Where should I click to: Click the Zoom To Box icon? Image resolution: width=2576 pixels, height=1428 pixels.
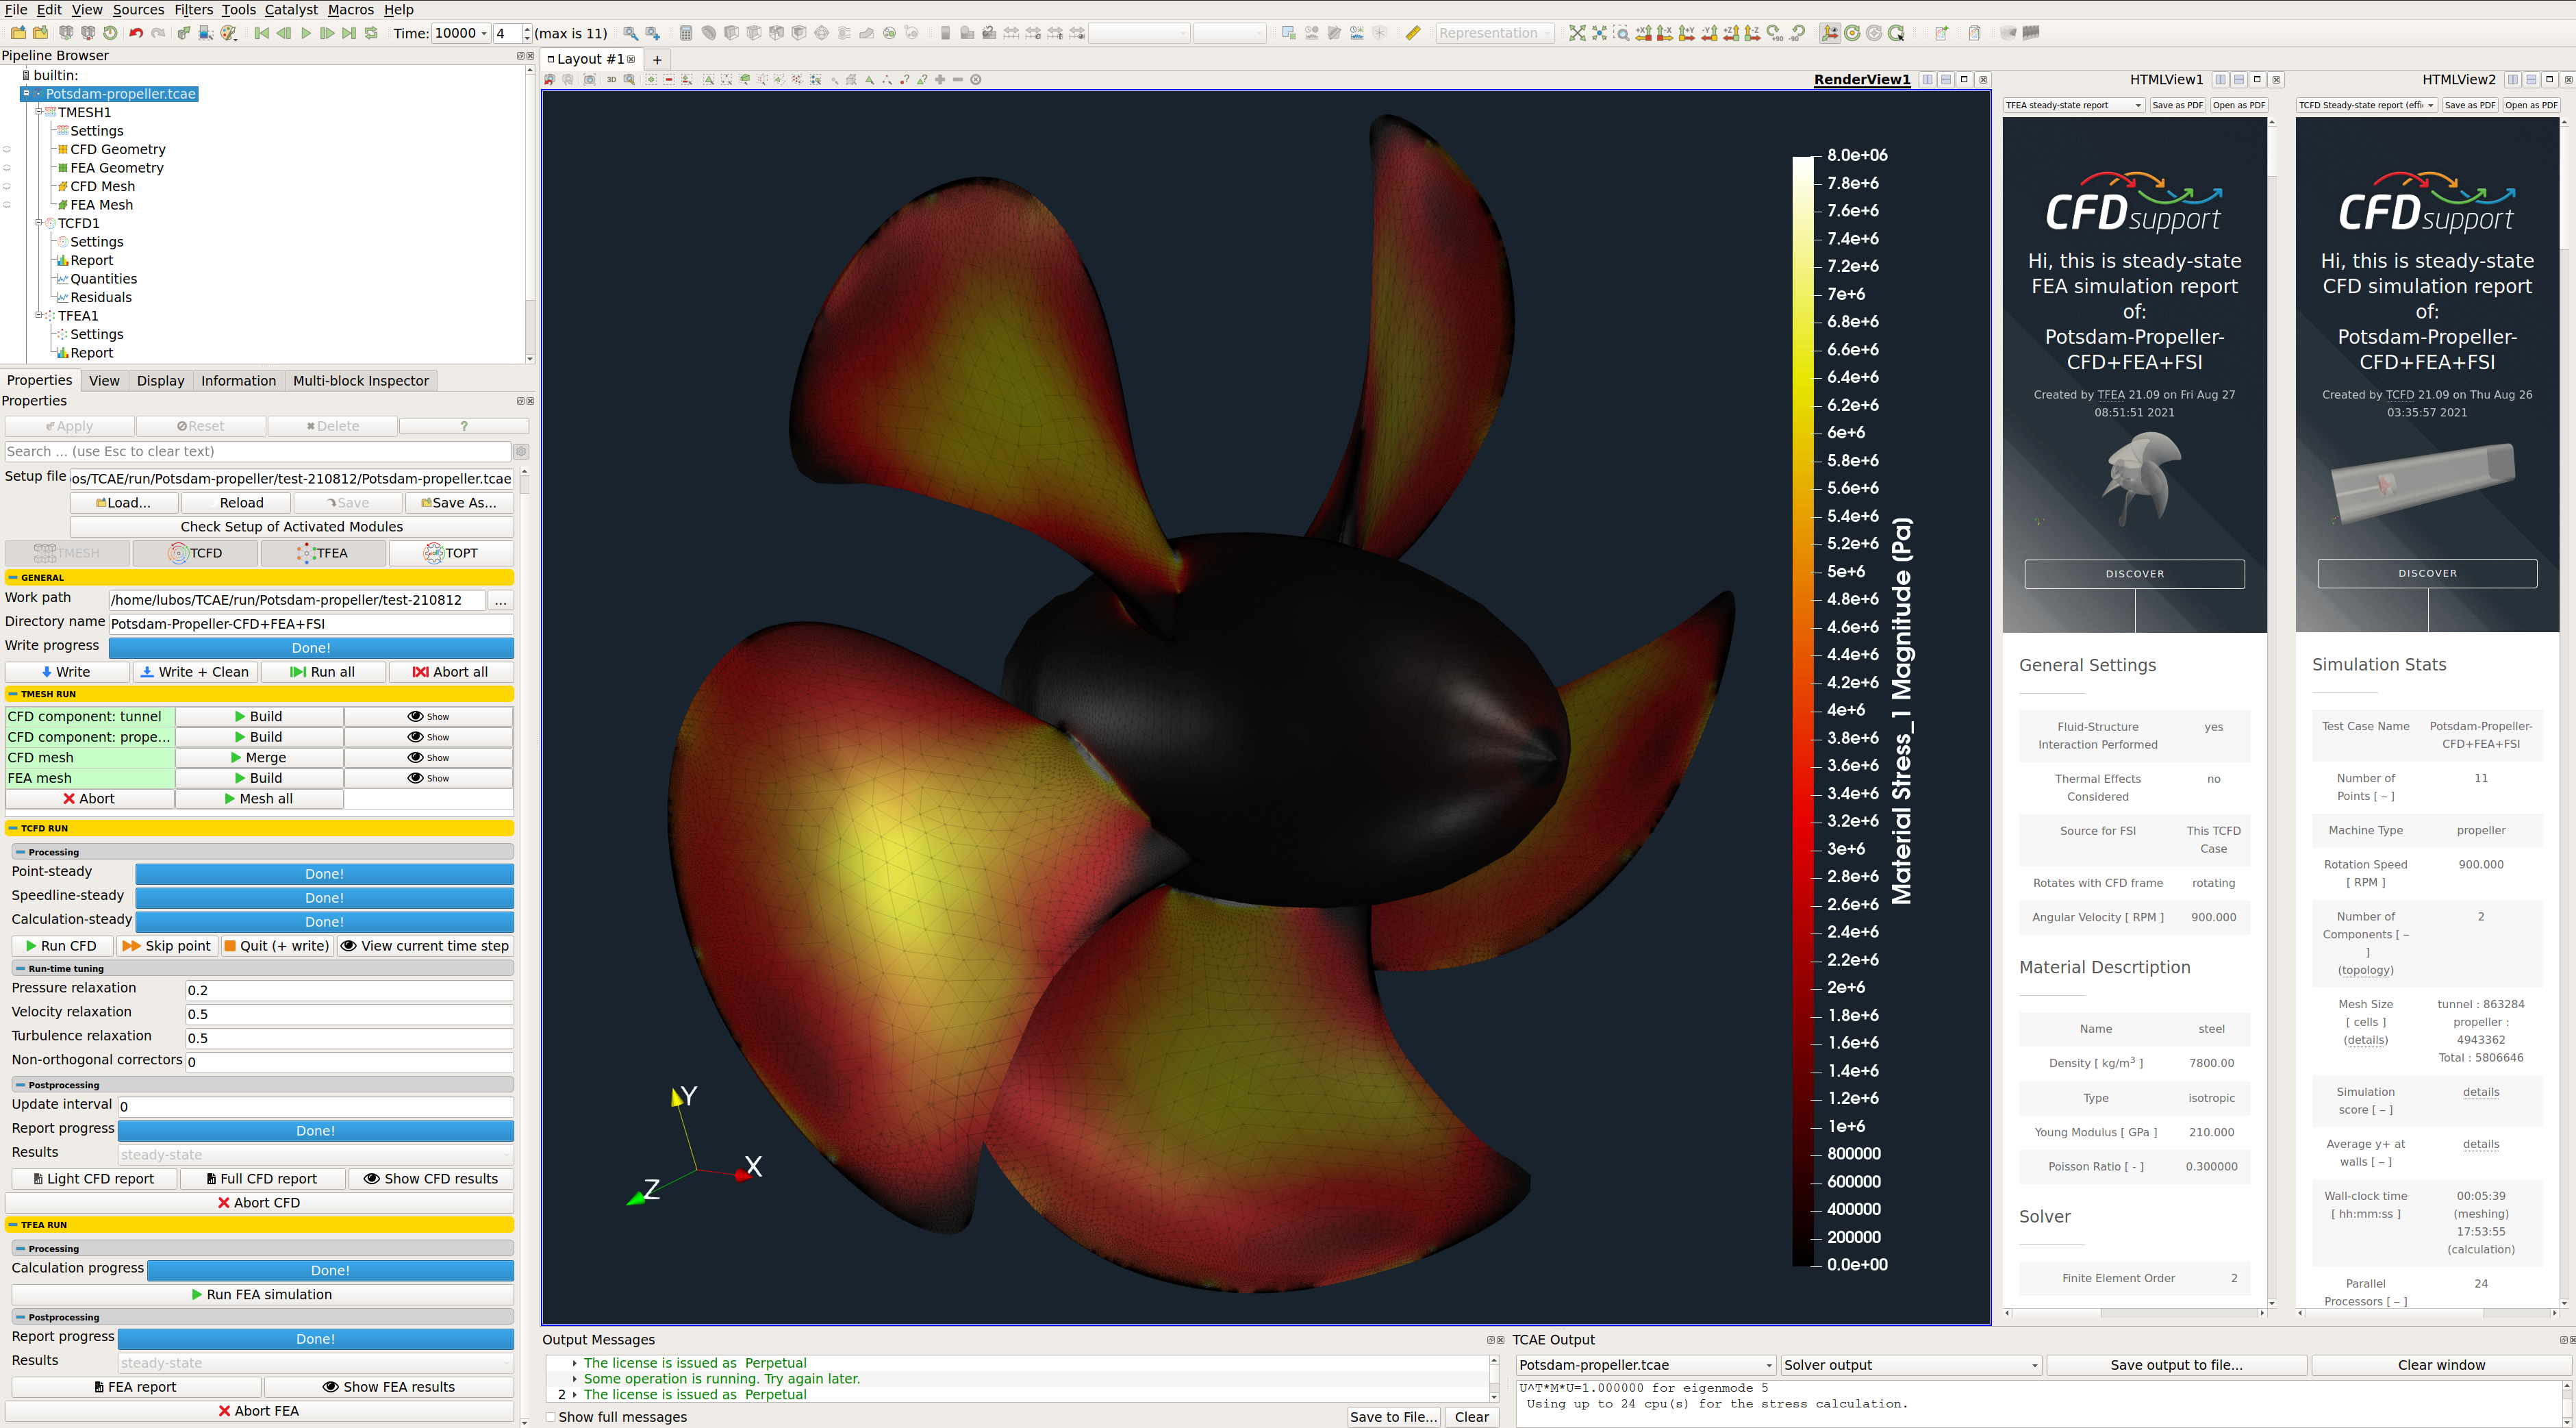click(1621, 33)
